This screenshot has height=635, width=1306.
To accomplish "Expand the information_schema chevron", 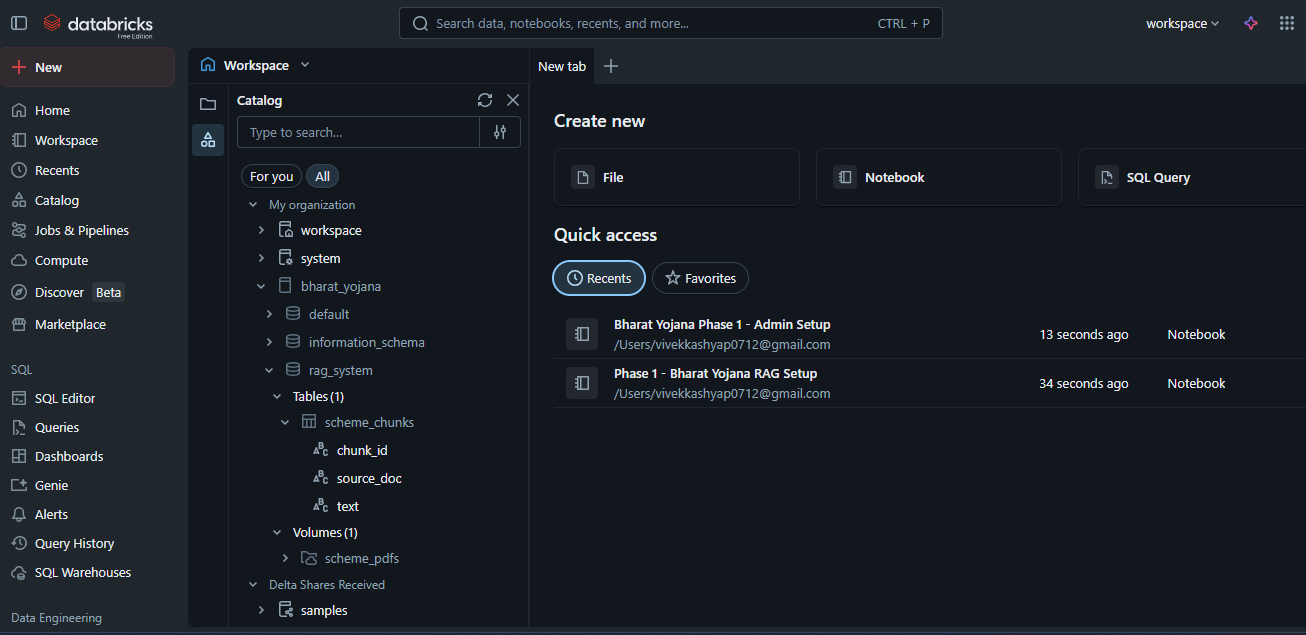I will click(269, 342).
